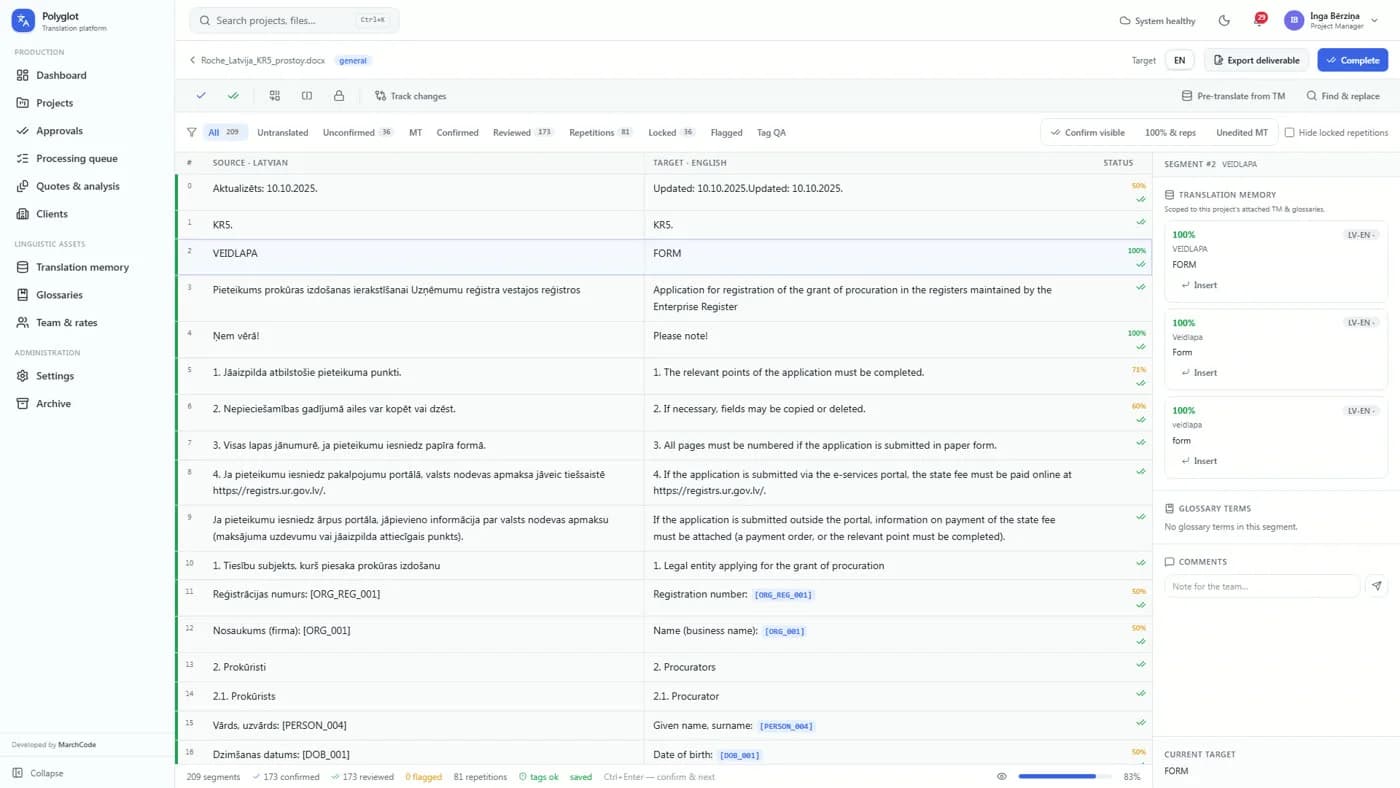Toggle dark mode moon icon
Image resolution: width=1400 pixels, height=788 pixels.
[x=1224, y=20]
